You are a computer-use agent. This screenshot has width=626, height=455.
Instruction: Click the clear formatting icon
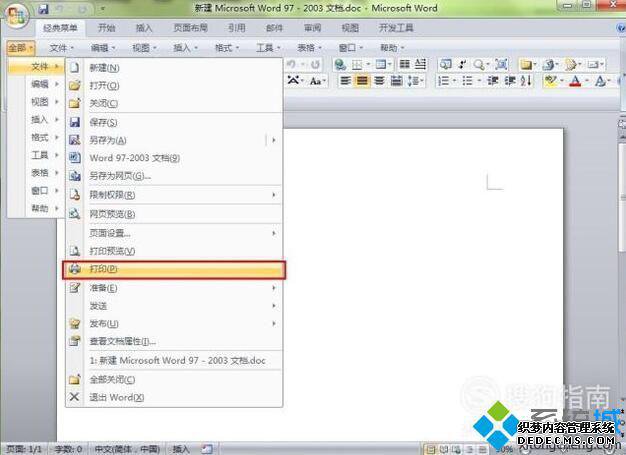[293, 81]
